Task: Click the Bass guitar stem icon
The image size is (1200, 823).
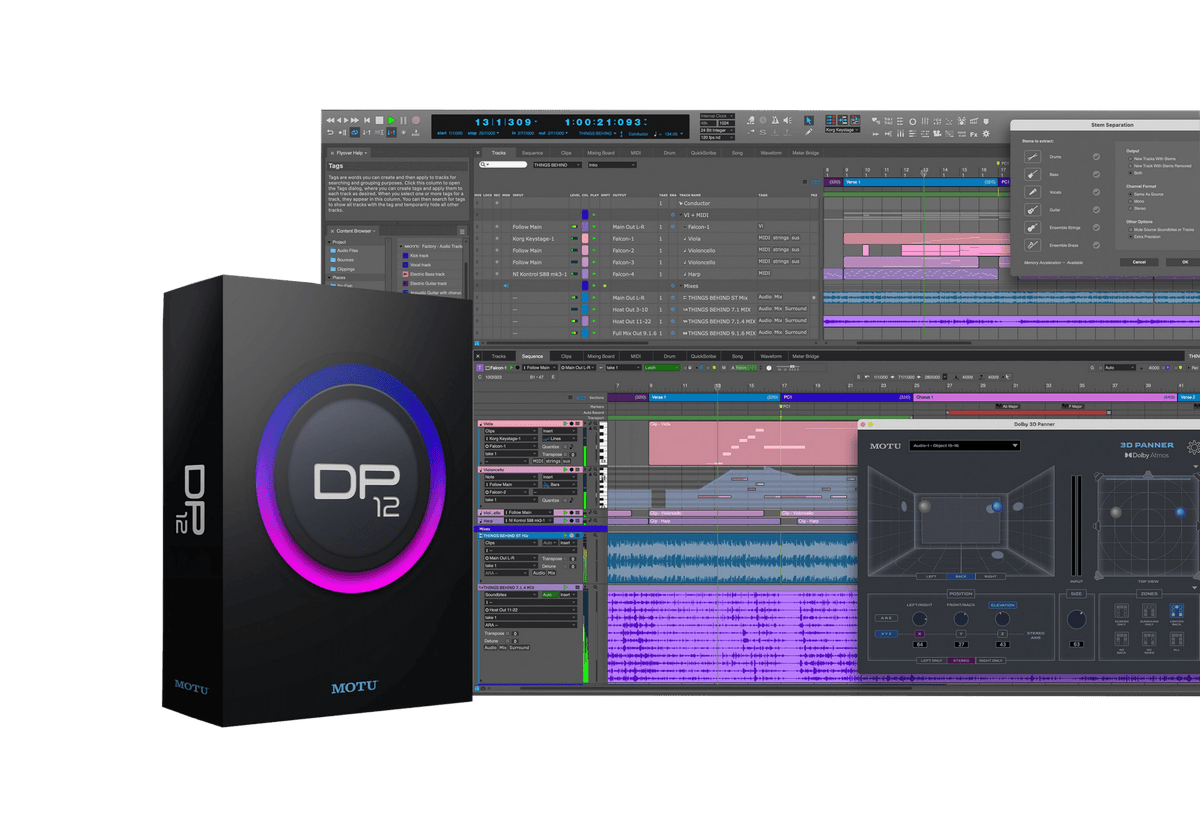Action: tap(1033, 175)
